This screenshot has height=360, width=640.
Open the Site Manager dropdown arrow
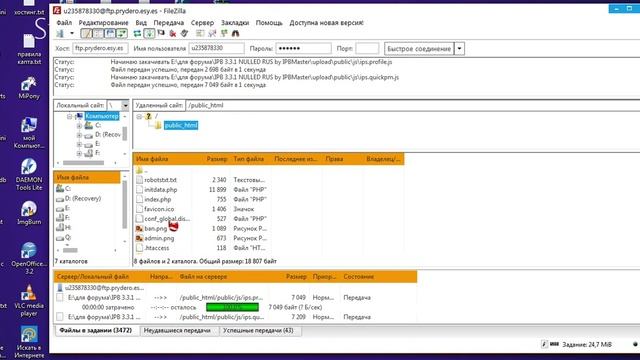point(72,33)
